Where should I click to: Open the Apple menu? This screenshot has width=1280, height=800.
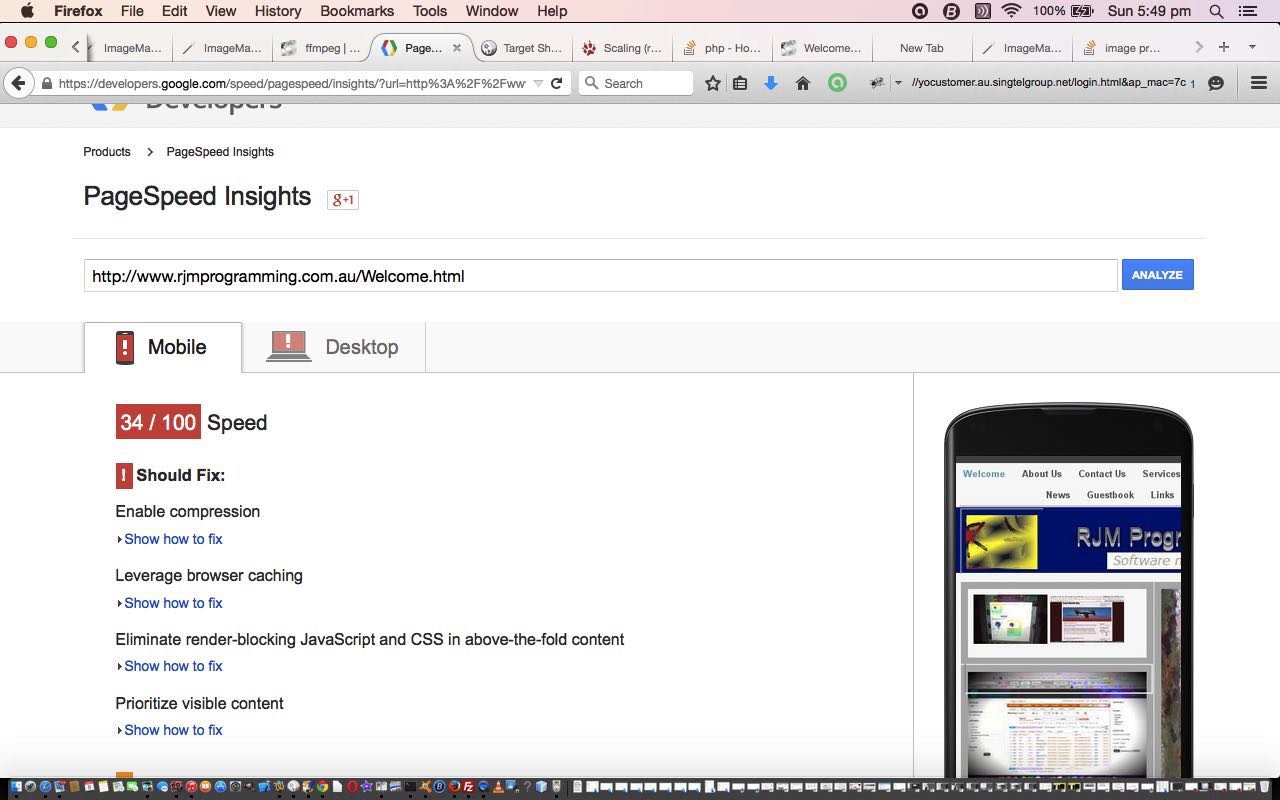[27, 11]
